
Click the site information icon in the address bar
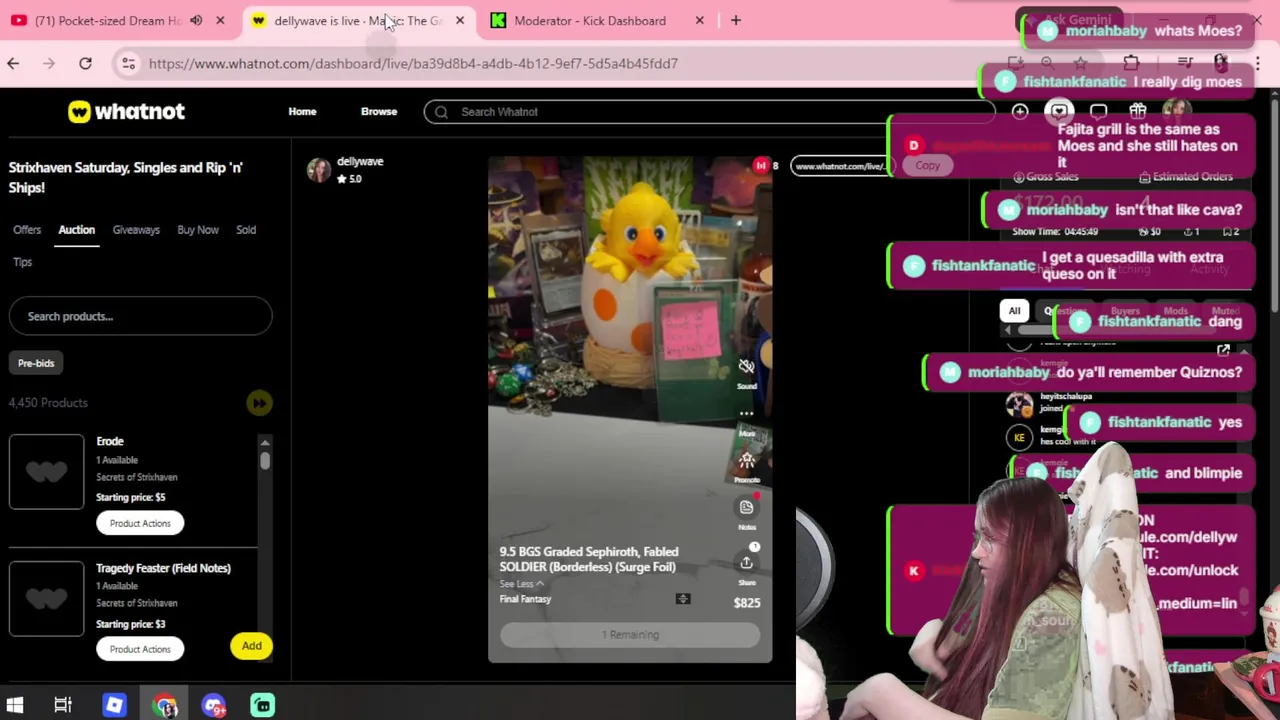pyautogui.click(x=128, y=63)
